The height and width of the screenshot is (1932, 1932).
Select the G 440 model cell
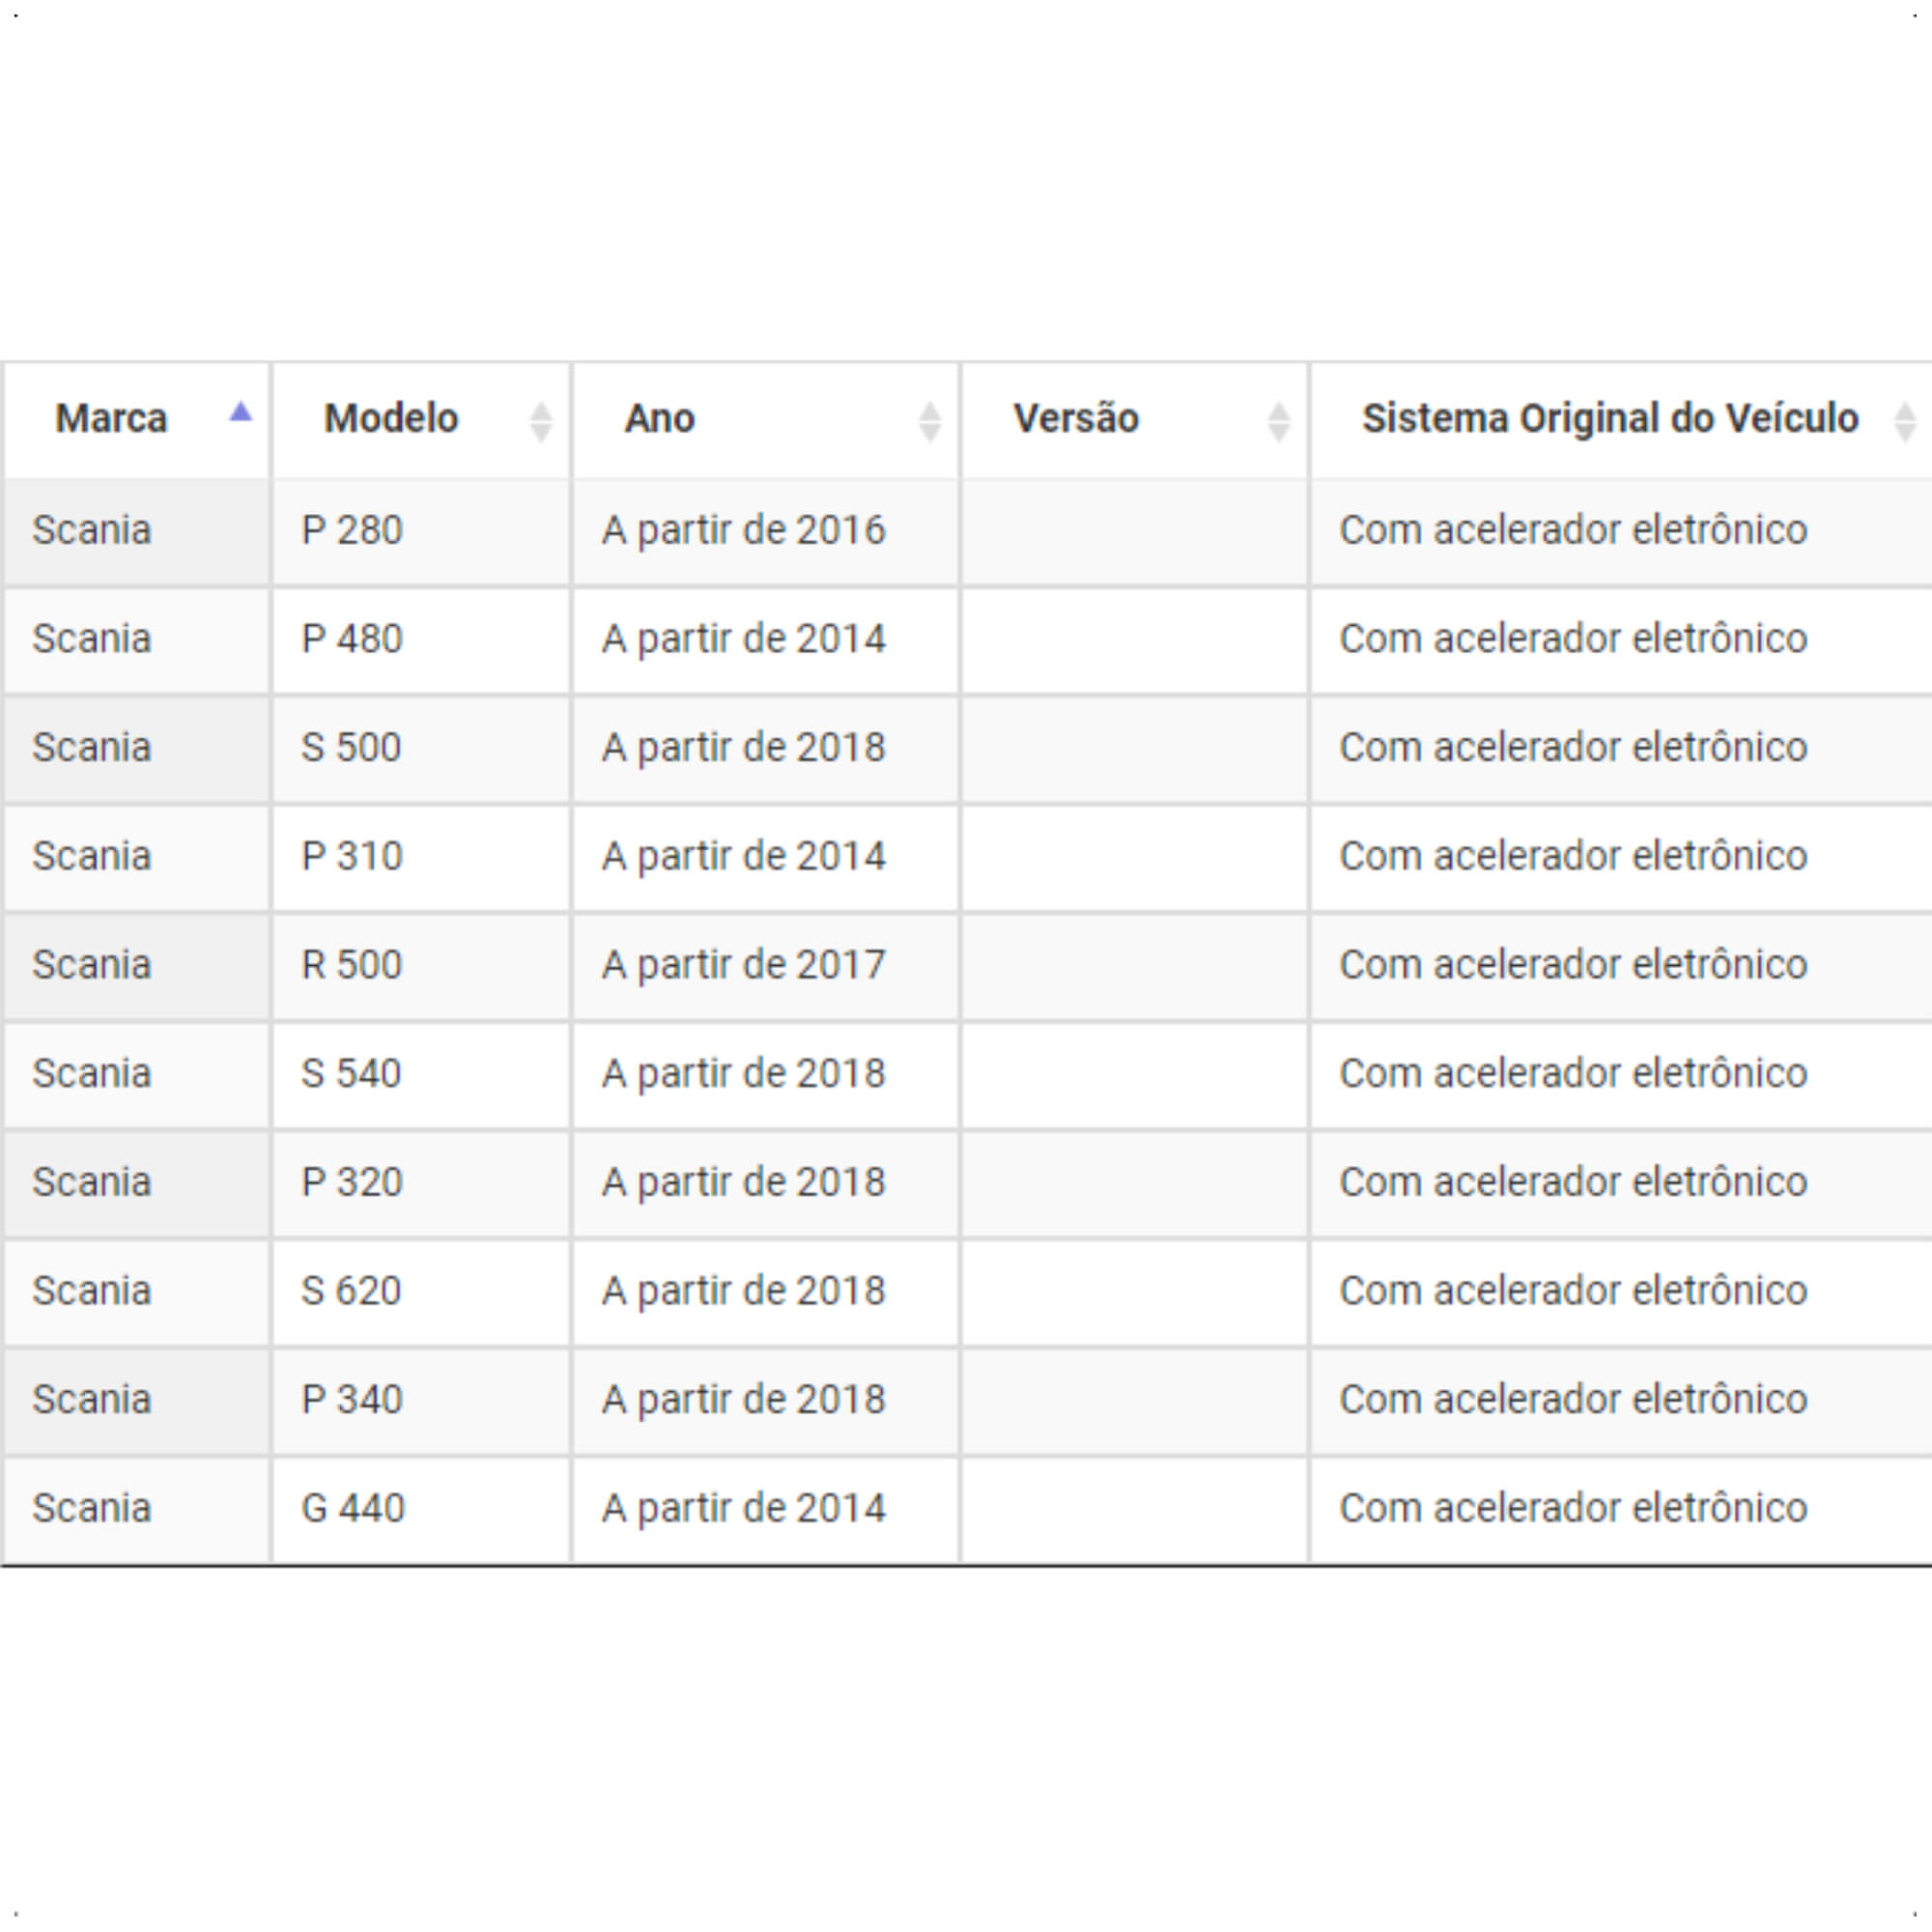click(422, 1509)
